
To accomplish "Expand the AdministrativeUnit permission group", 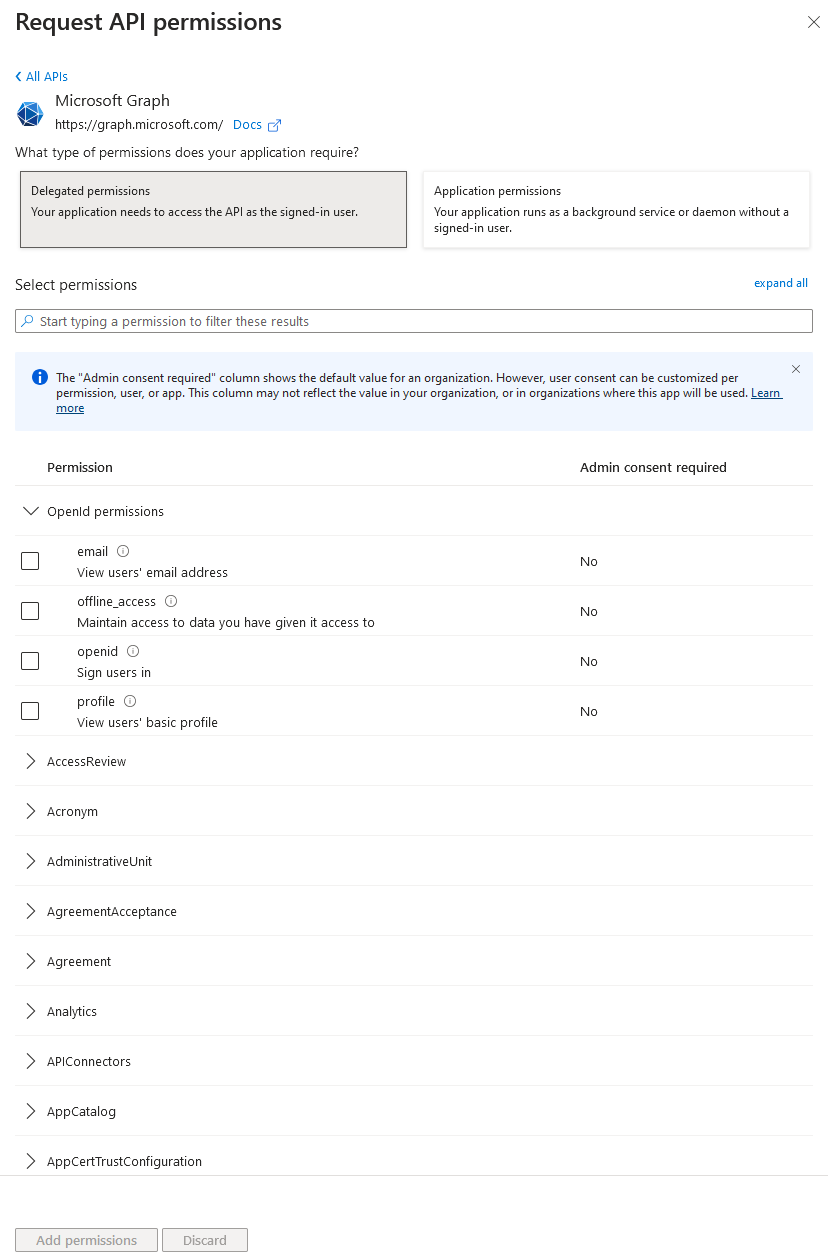I will [30, 861].
